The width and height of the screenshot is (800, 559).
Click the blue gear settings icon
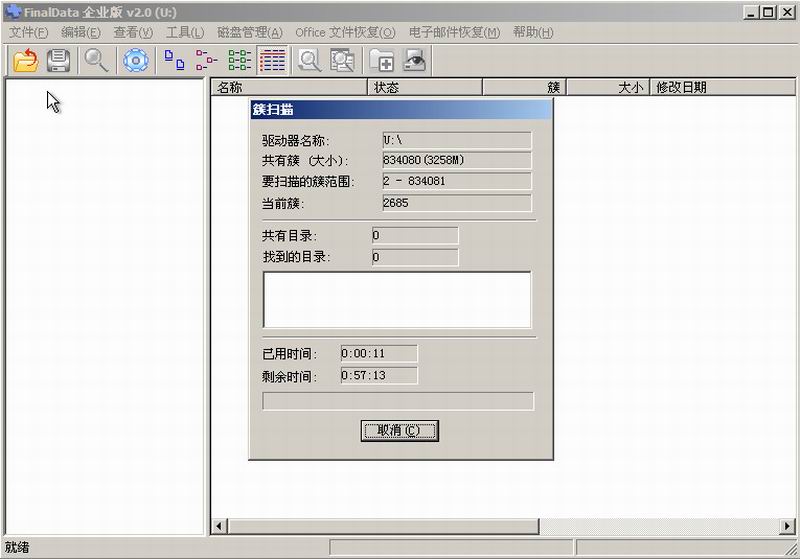[x=135, y=61]
